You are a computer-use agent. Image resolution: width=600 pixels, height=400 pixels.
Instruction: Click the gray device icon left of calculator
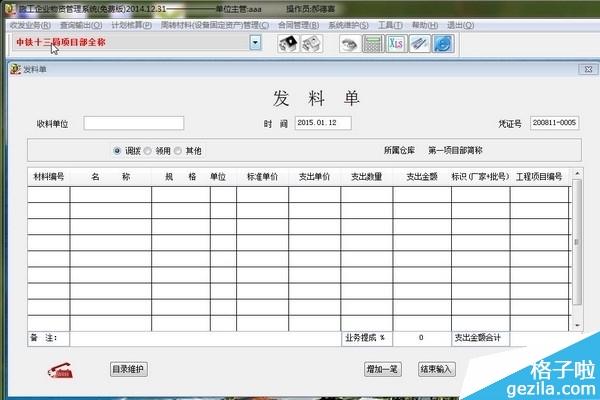coord(349,44)
